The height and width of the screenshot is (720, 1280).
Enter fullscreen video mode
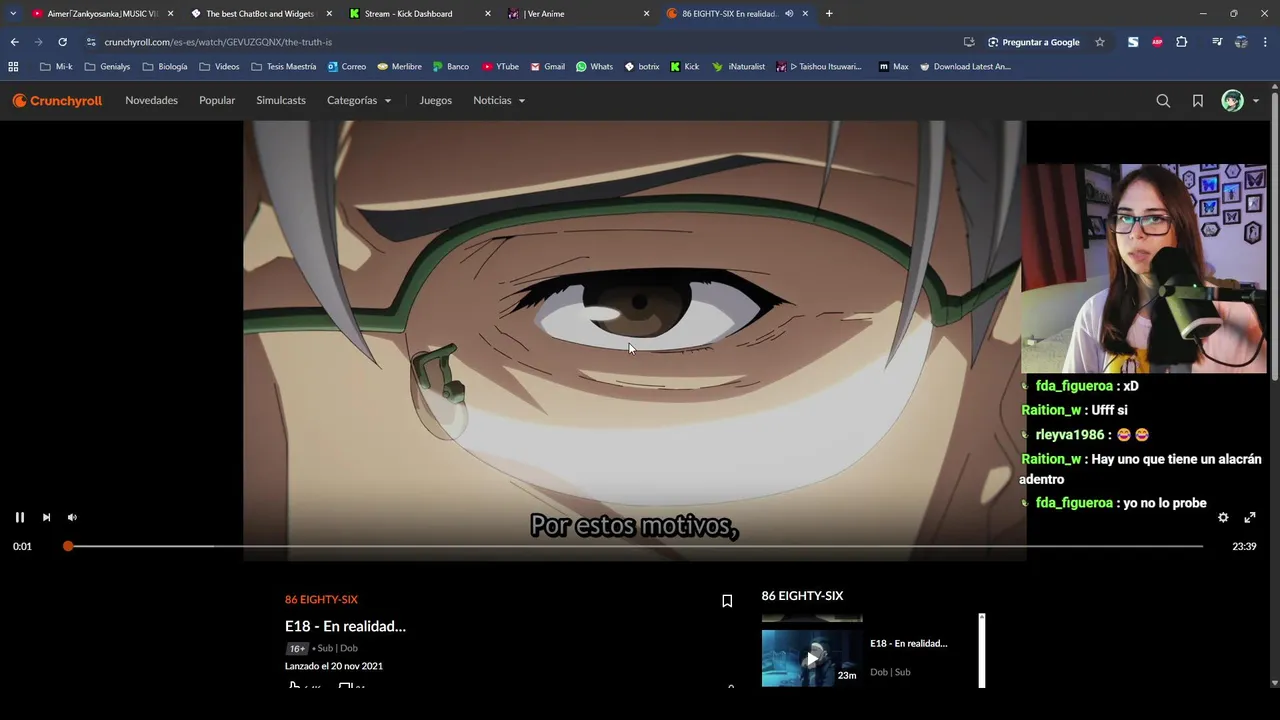(x=1249, y=517)
